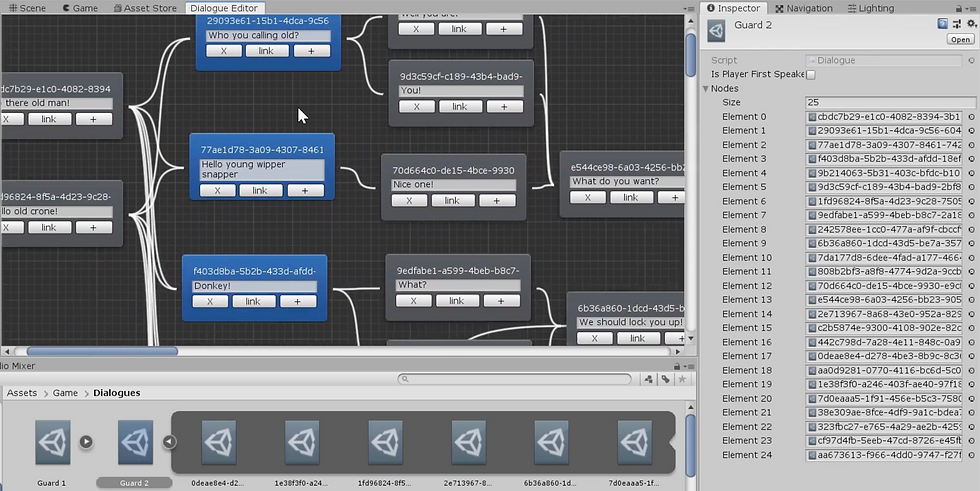Expand Guard 1 sub-assets with its arrow
The width and height of the screenshot is (980, 491).
(x=86, y=442)
